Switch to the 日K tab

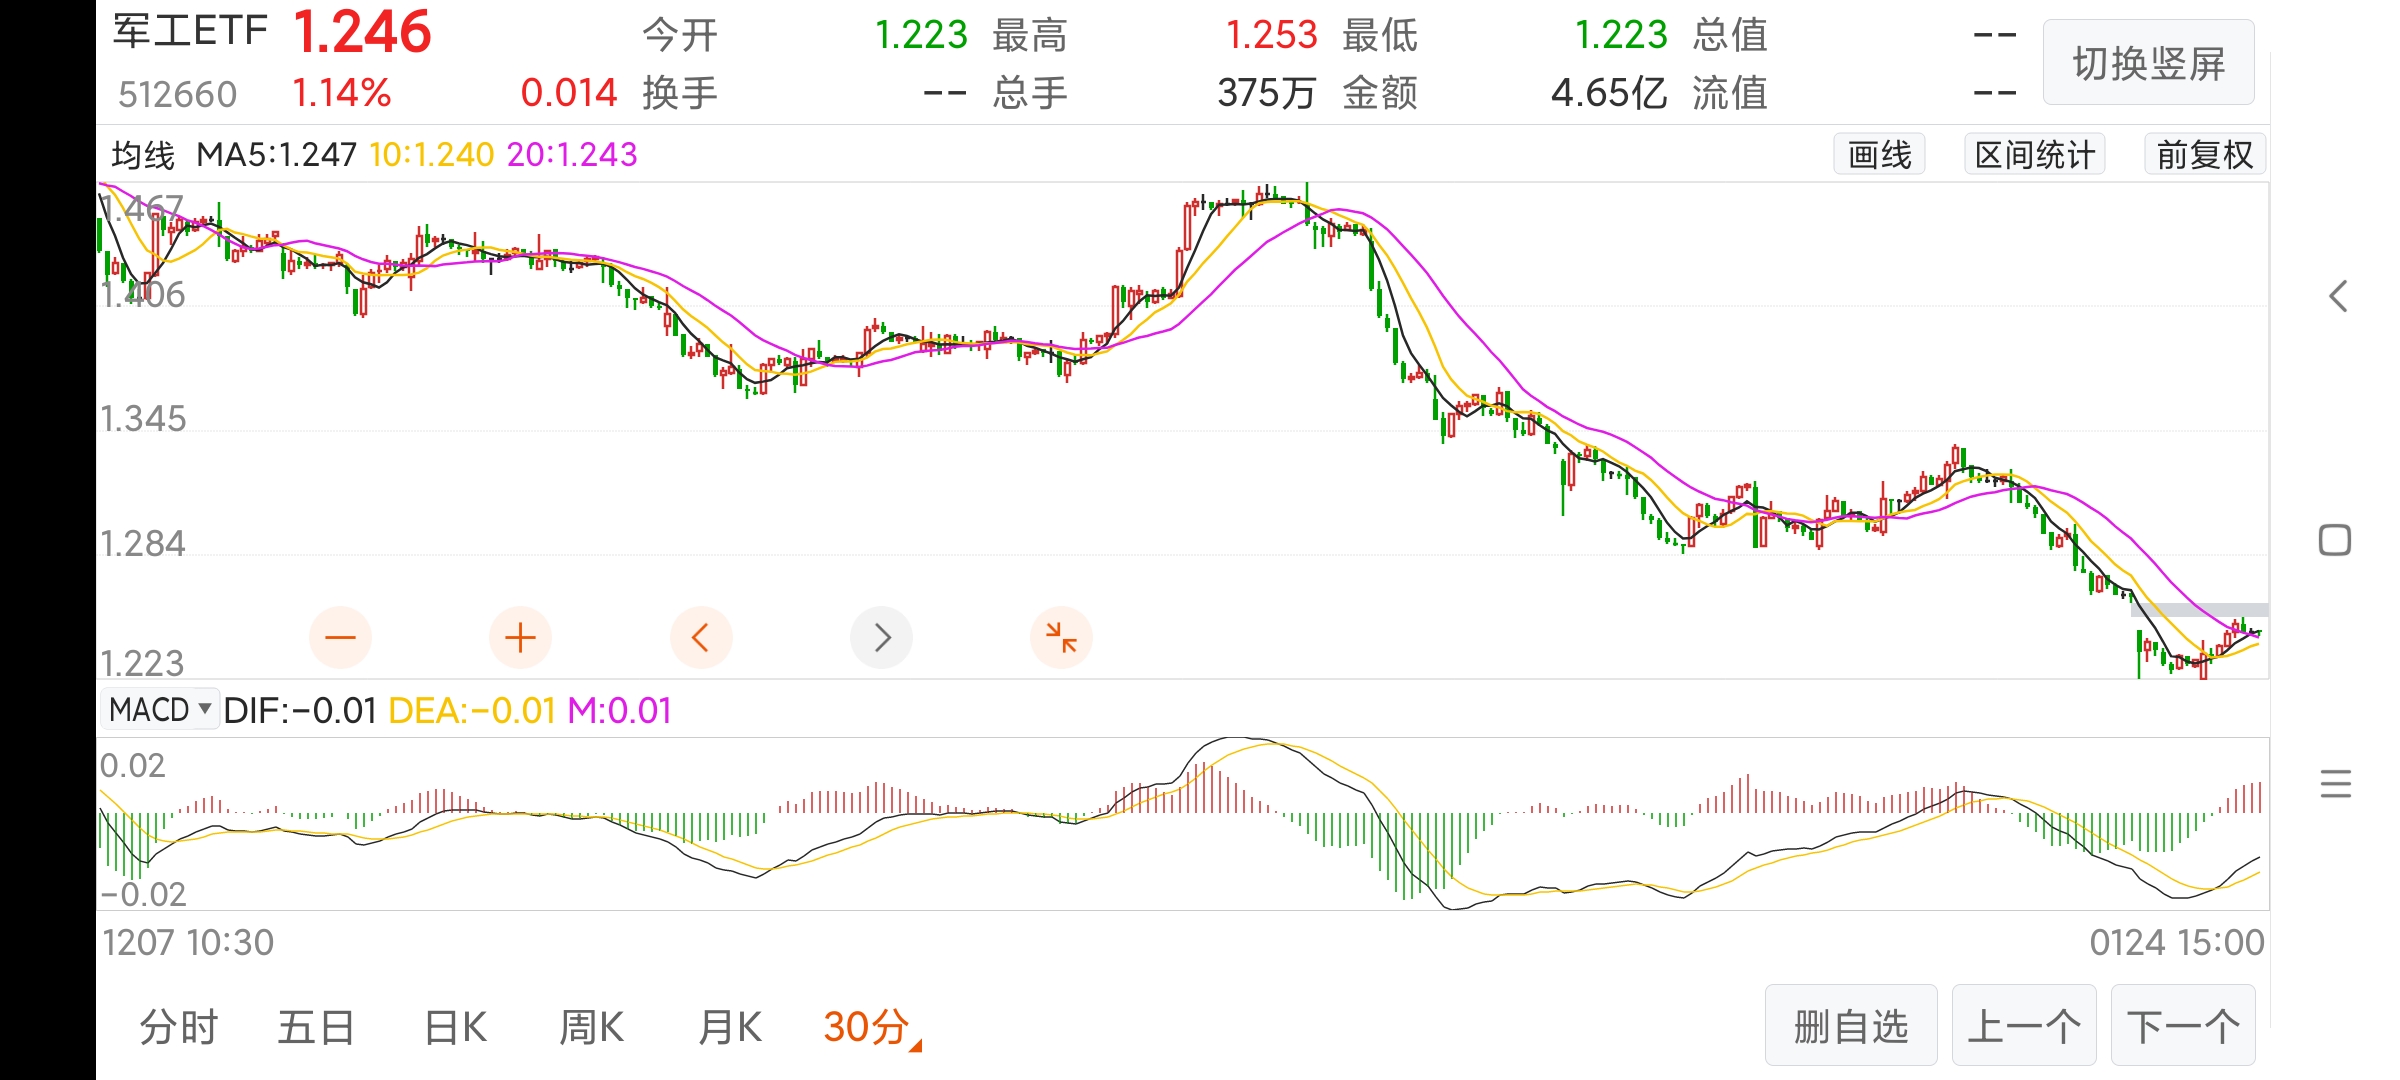pyautogui.click(x=455, y=1027)
